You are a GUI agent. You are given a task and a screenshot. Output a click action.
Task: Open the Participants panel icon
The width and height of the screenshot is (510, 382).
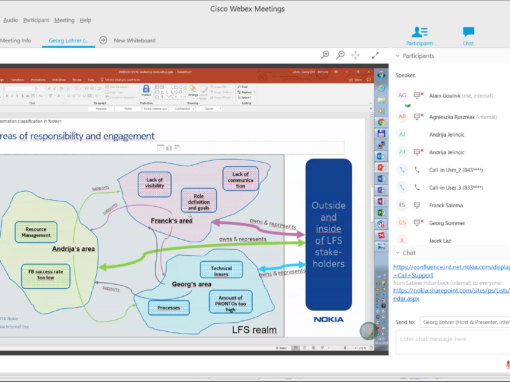tap(419, 36)
